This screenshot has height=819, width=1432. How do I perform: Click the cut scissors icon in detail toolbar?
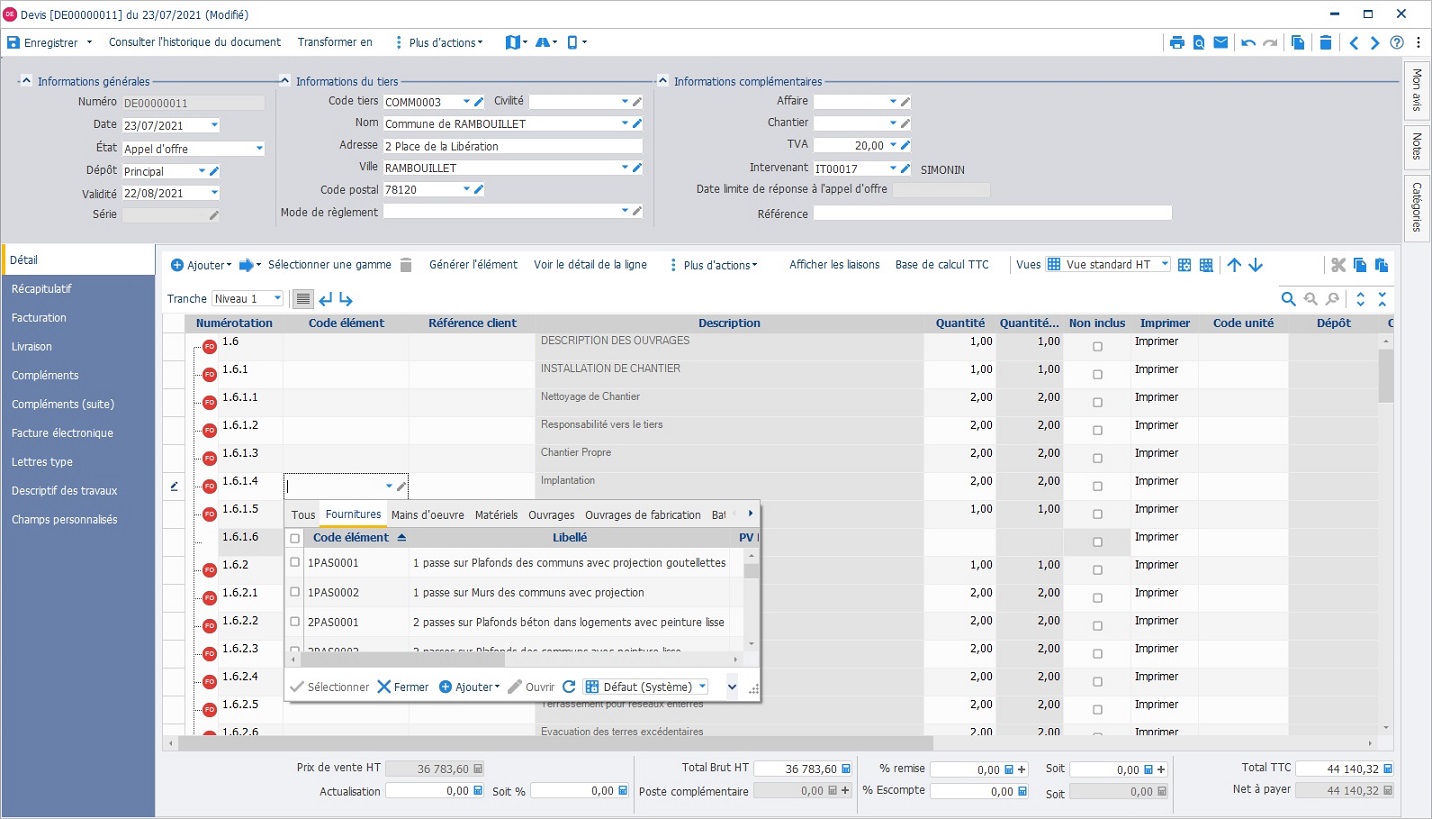pos(1338,265)
